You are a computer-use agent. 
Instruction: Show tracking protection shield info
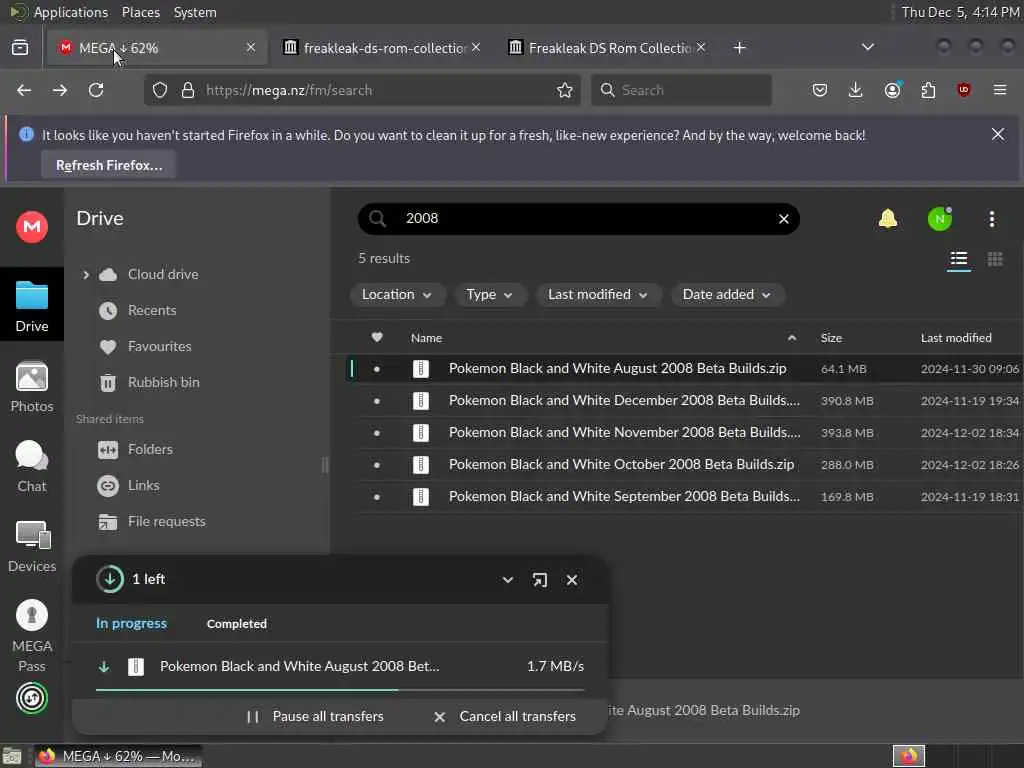tap(160, 90)
